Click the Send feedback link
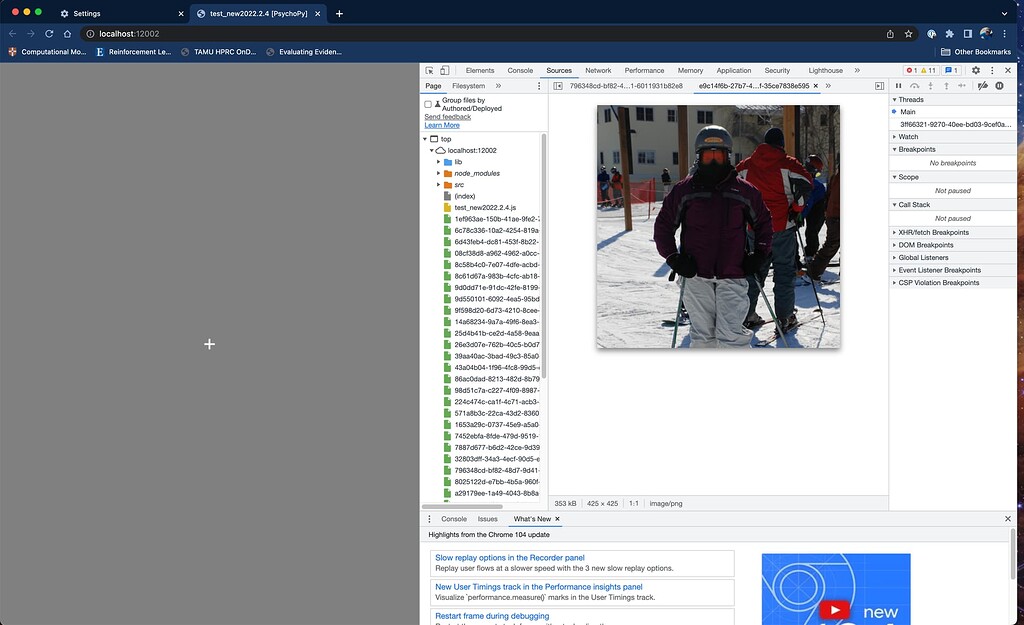The image size is (1024, 625). coord(447,116)
